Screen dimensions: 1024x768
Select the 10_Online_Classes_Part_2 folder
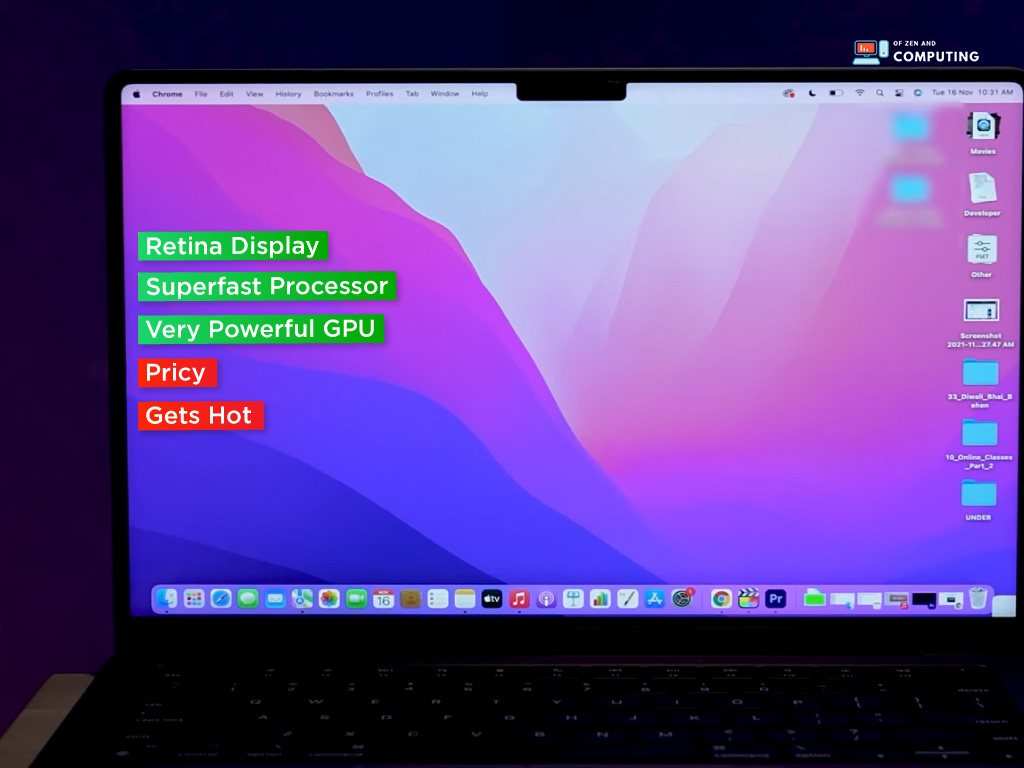click(x=979, y=444)
